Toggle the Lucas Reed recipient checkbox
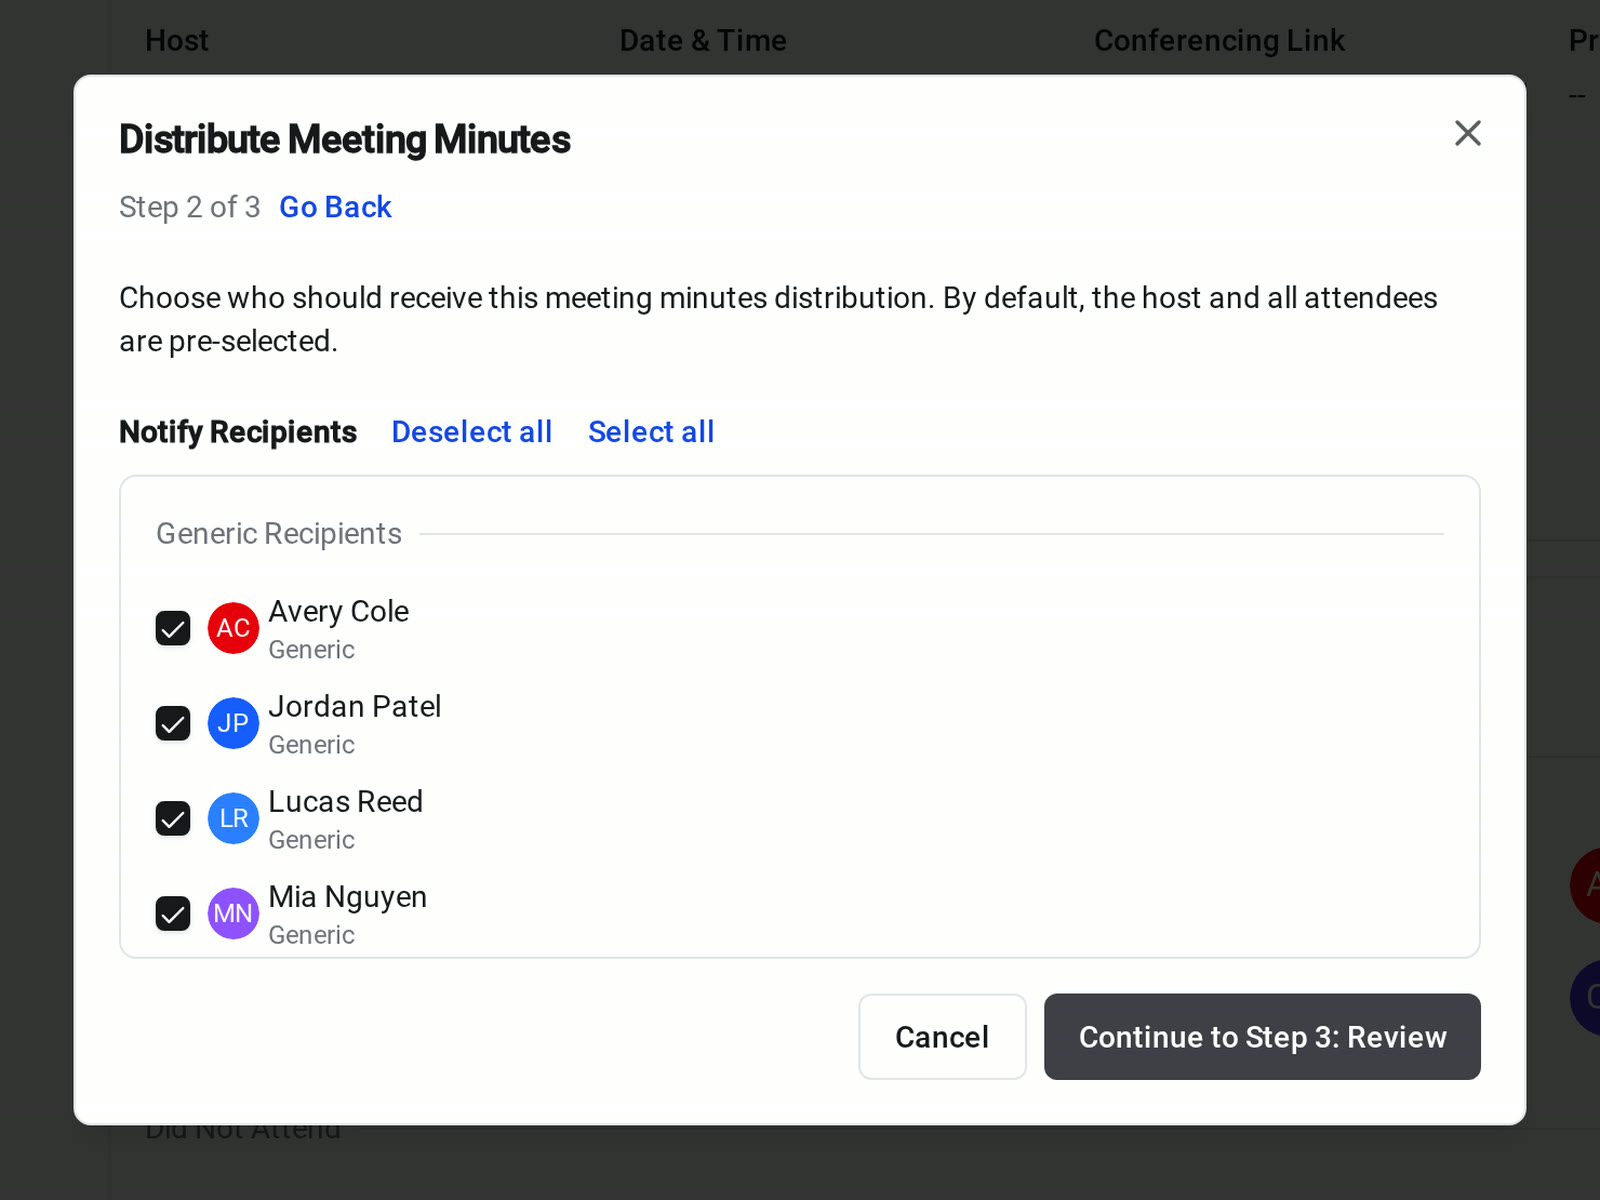1600x1200 pixels. click(x=173, y=818)
